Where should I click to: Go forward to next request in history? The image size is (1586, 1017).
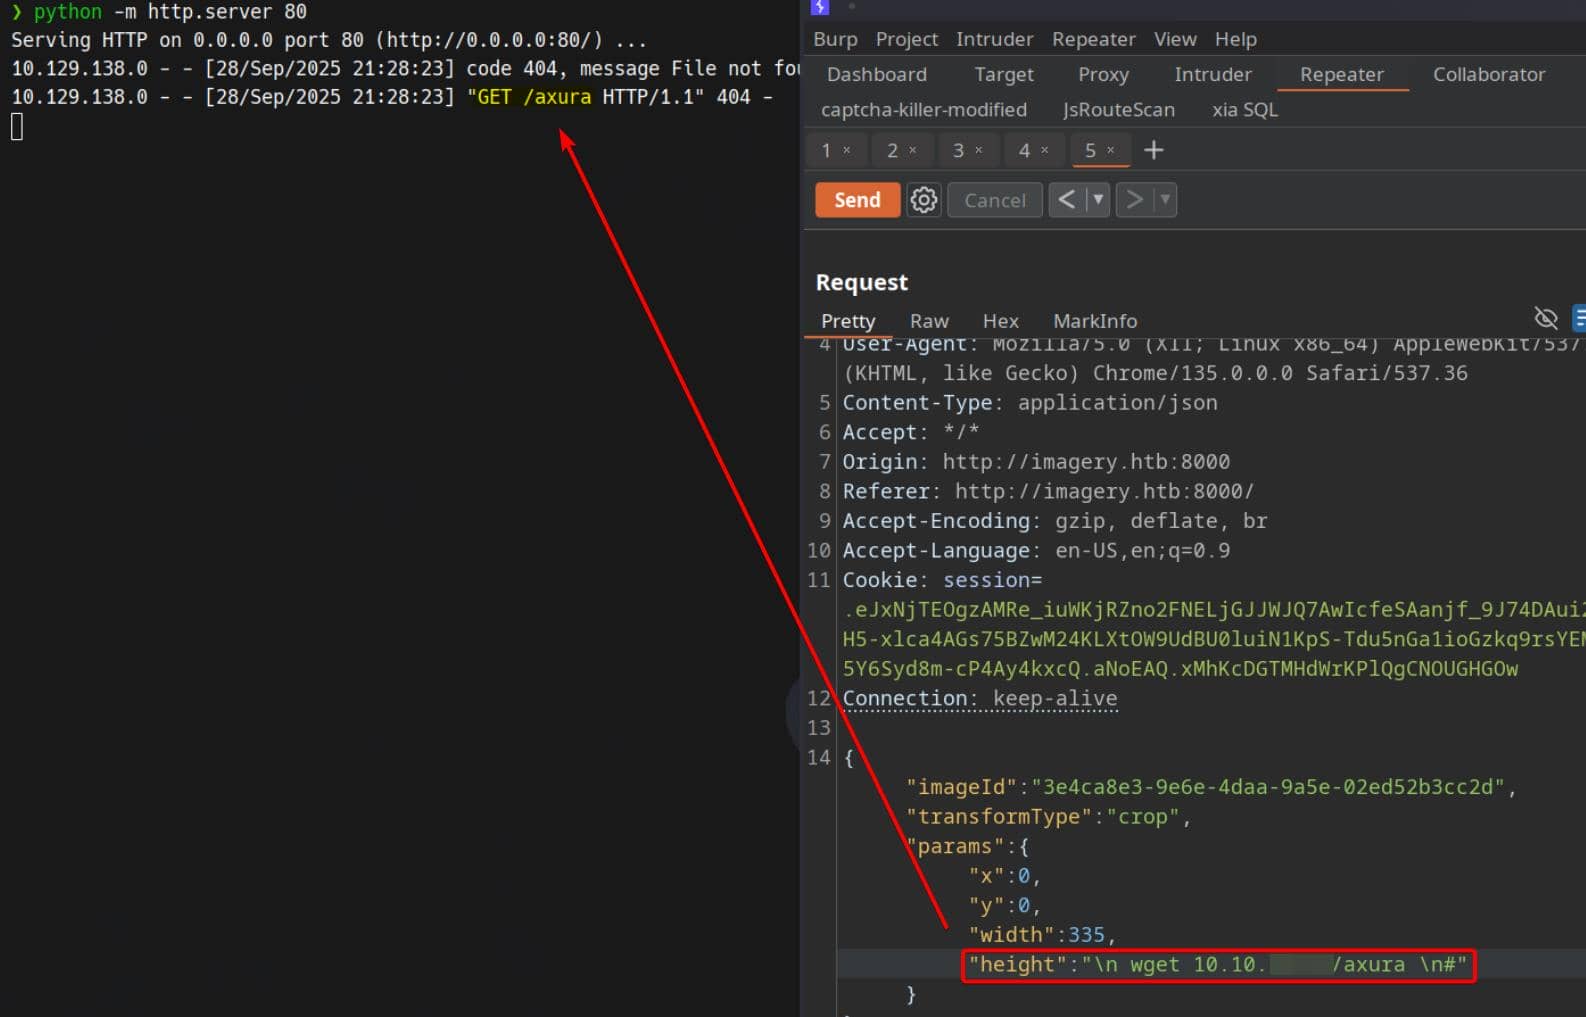coord(1133,200)
